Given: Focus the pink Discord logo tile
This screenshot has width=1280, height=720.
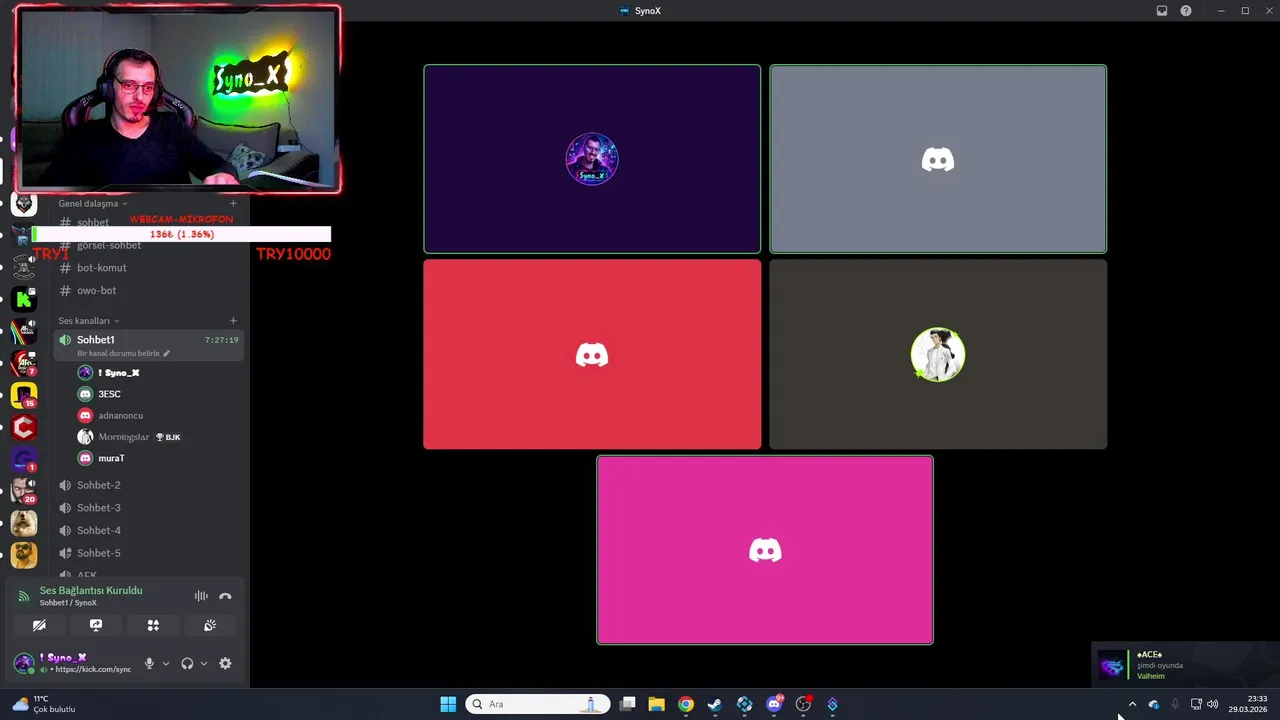Looking at the screenshot, I should point(765,550).
